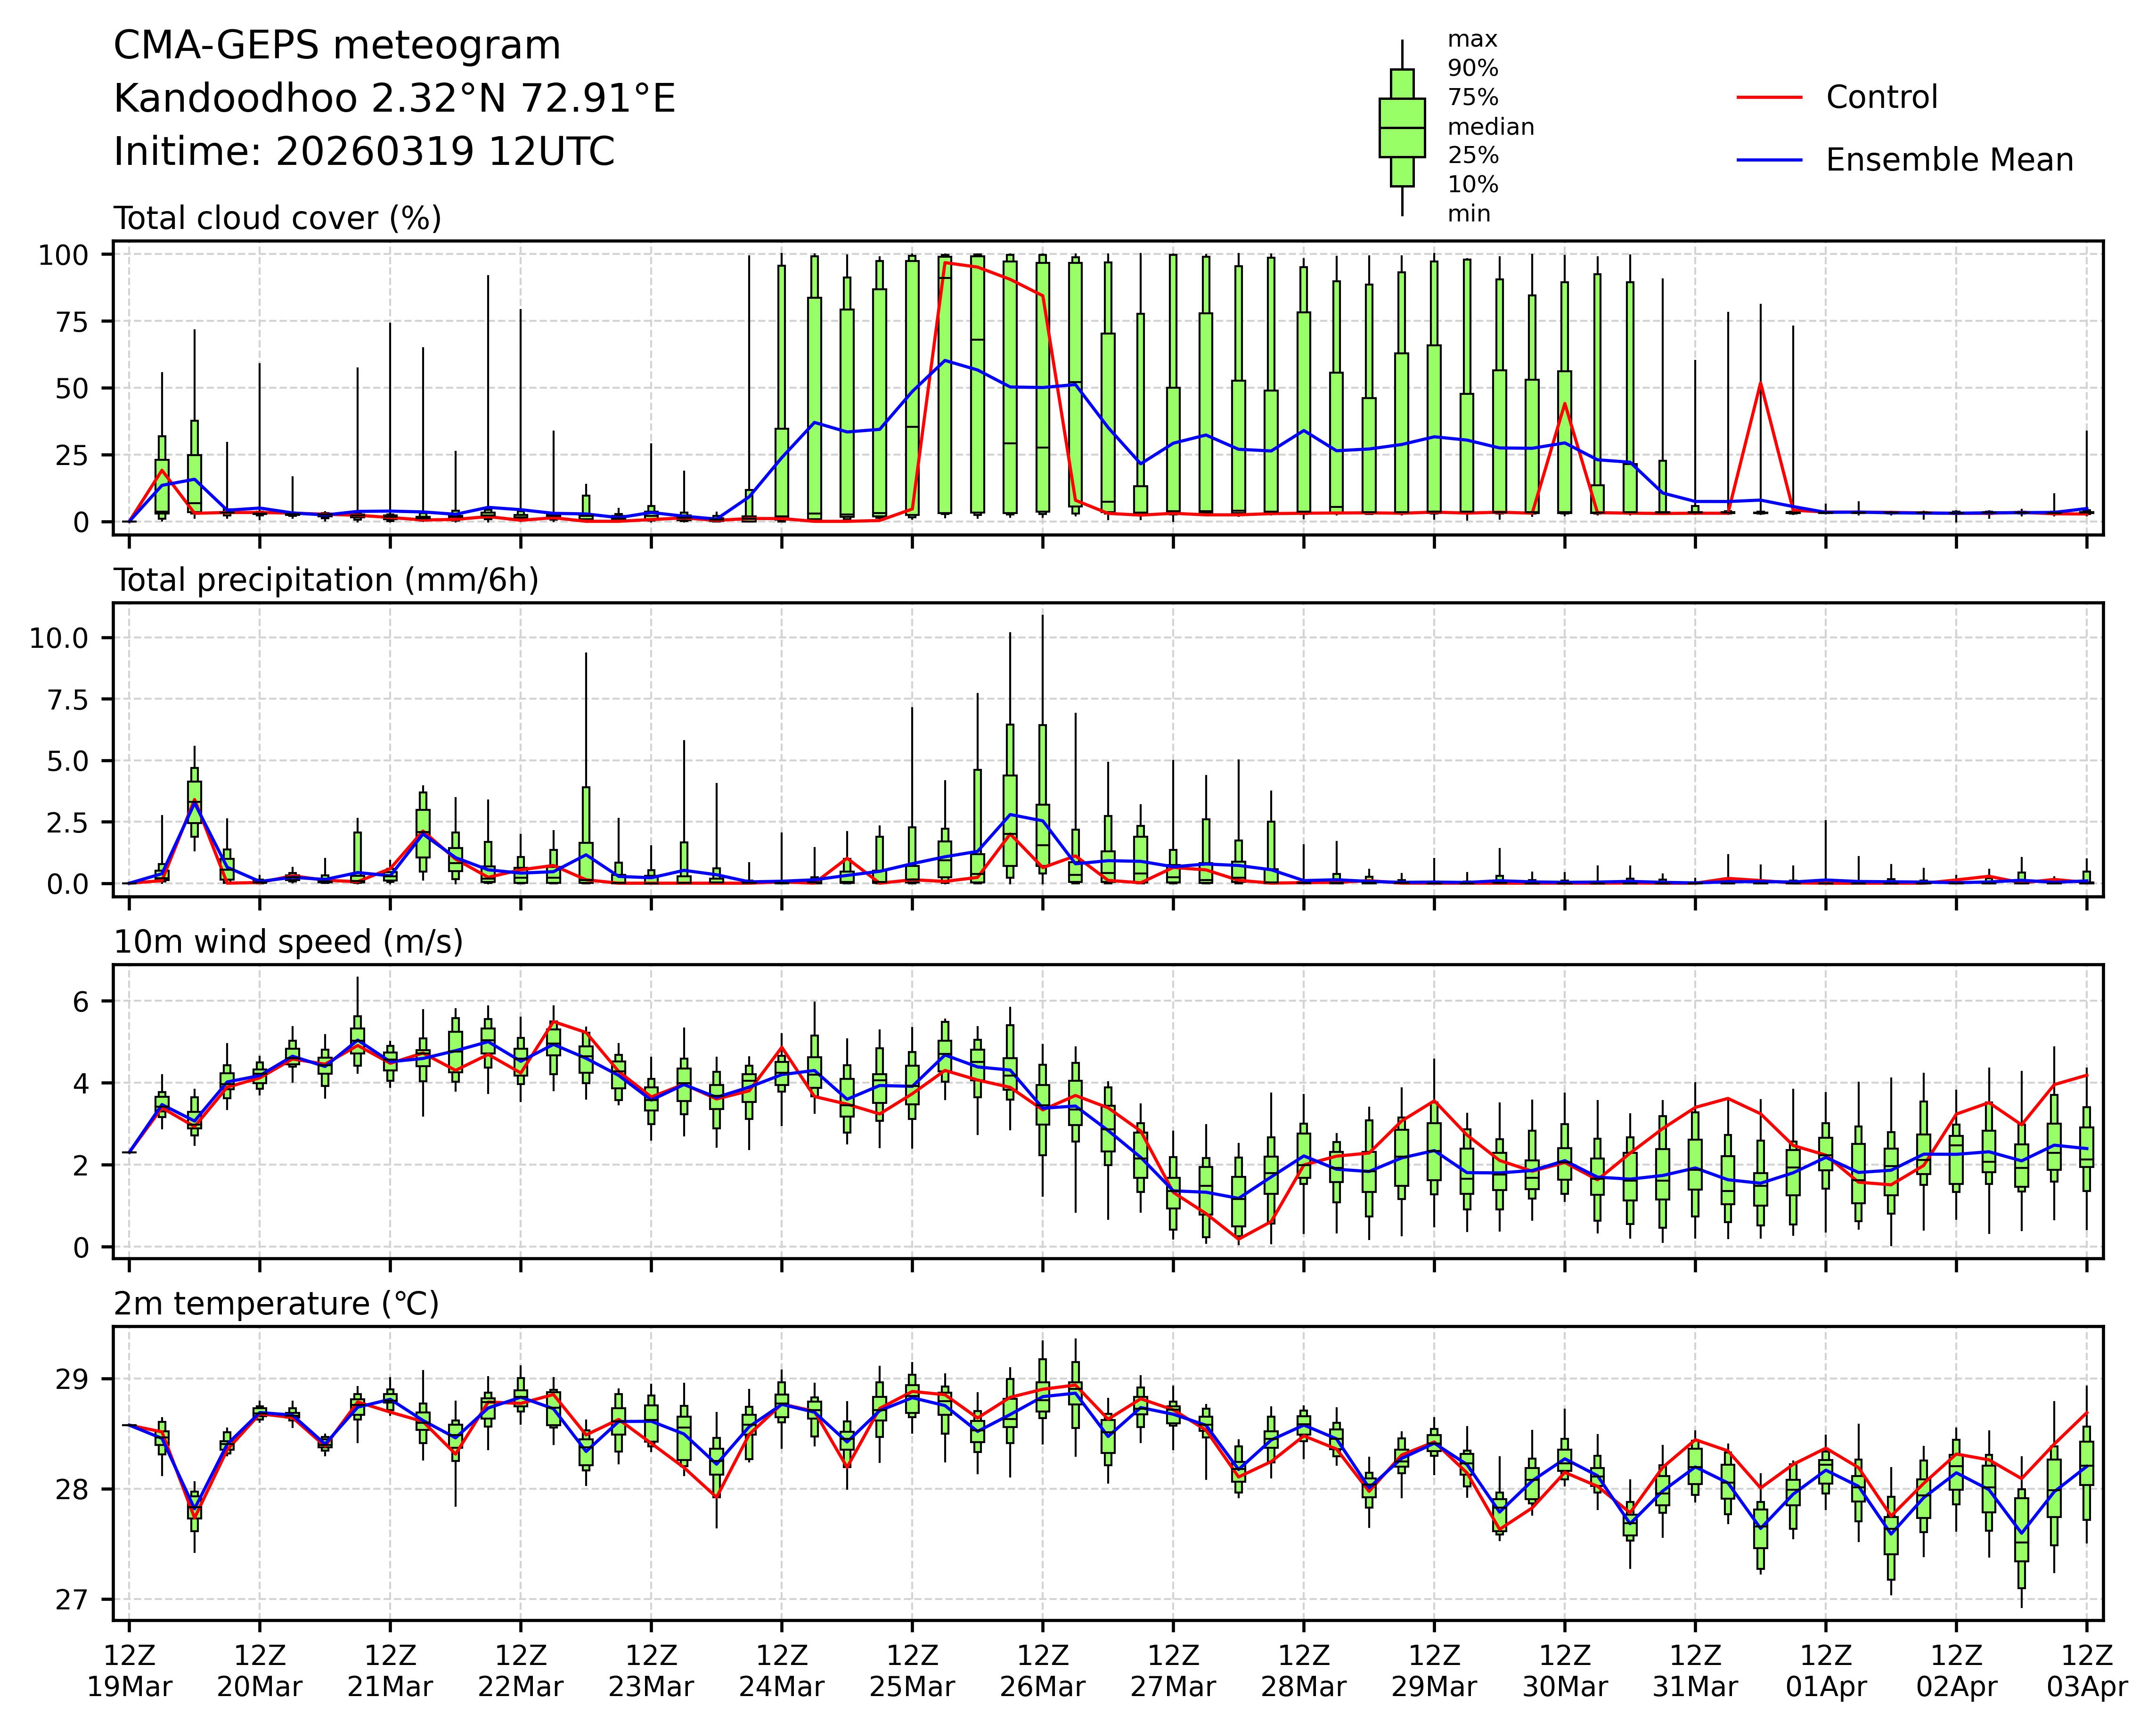Click the green boxplot legend symbol
Viewport: 2156px width, 1730px height.
coord(1402,128)
